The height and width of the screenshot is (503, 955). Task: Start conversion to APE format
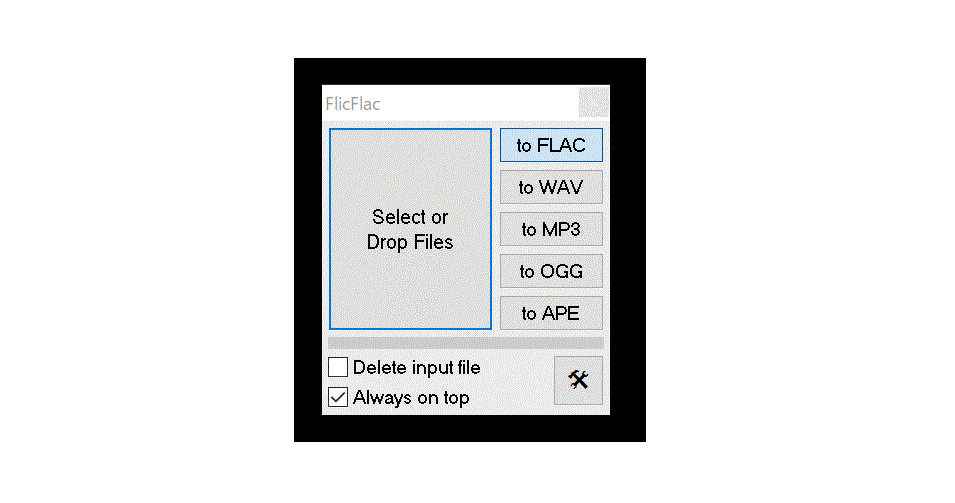click(551, 313)
